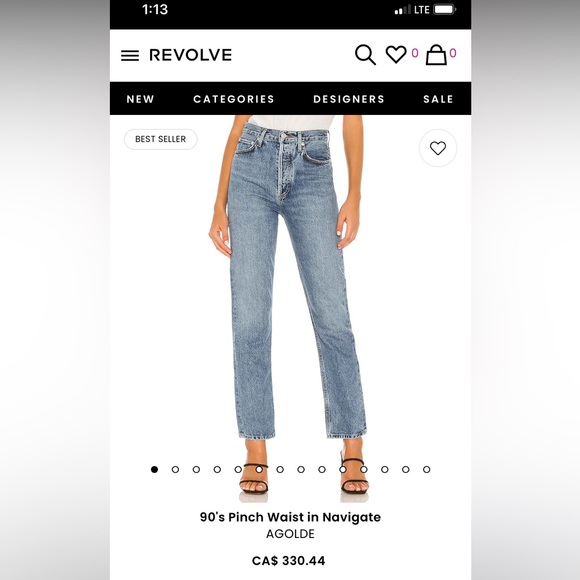Click the REVOLVE logo
Image resolution: width=580 pixels, height=580 pixels.
point(190,55)
